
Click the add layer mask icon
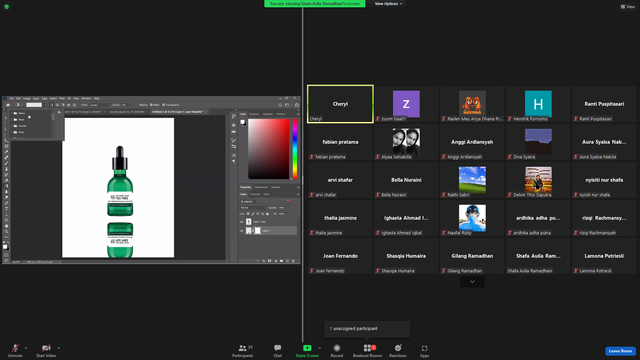click(269, 261)
